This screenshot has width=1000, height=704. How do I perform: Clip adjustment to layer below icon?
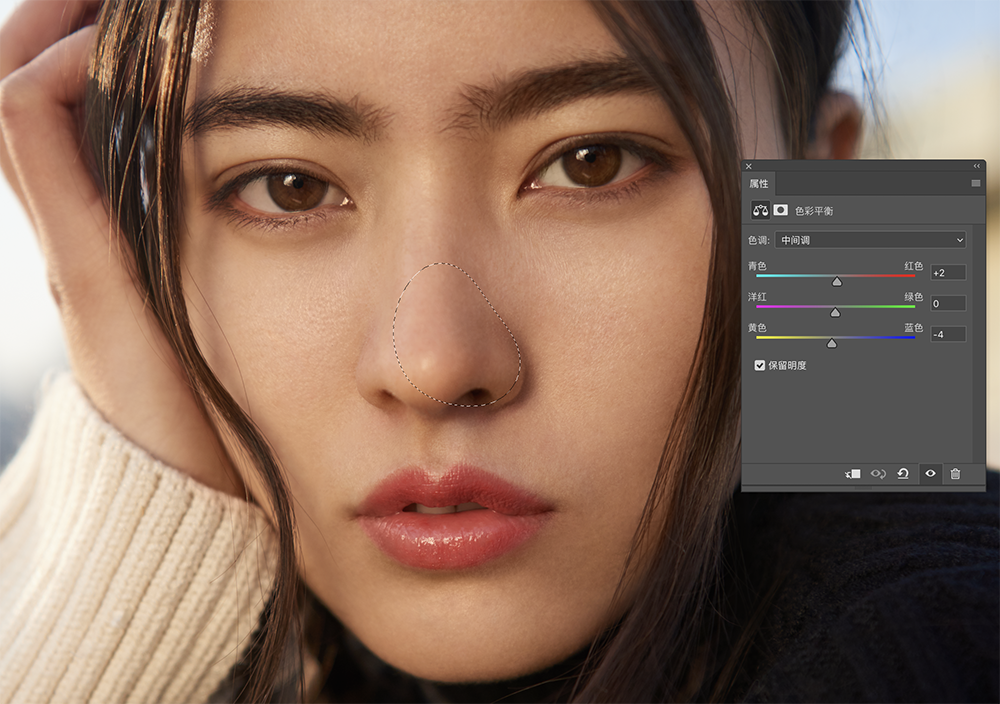click(x=853, y=474)
